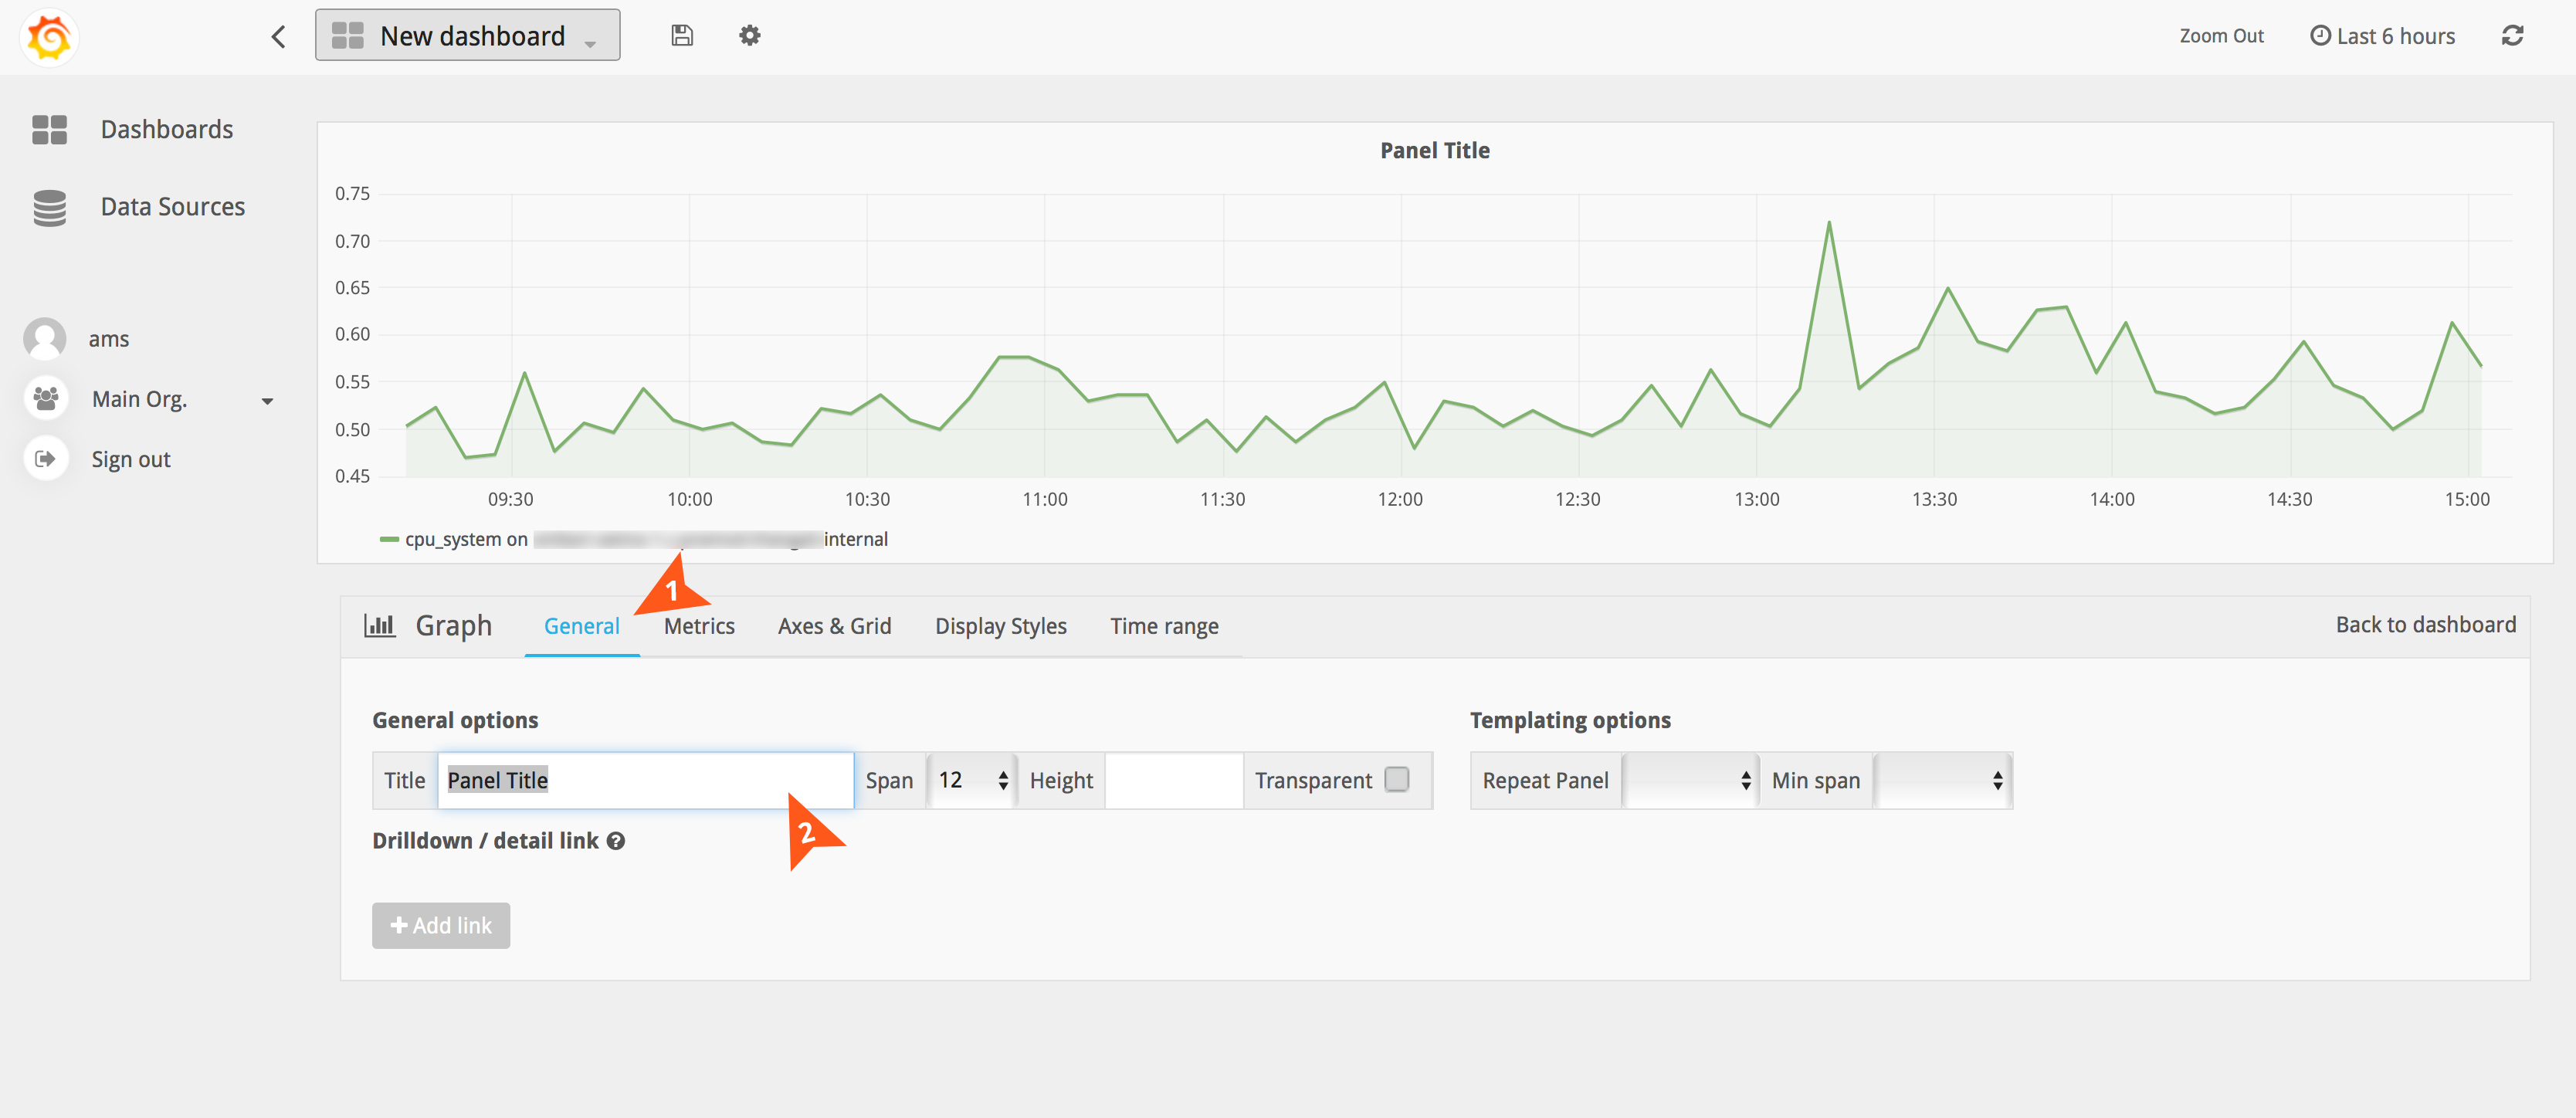Click the Grafana logo icon
Viewport: 2576px width, 1118px height.
click(x=48, y=37)
